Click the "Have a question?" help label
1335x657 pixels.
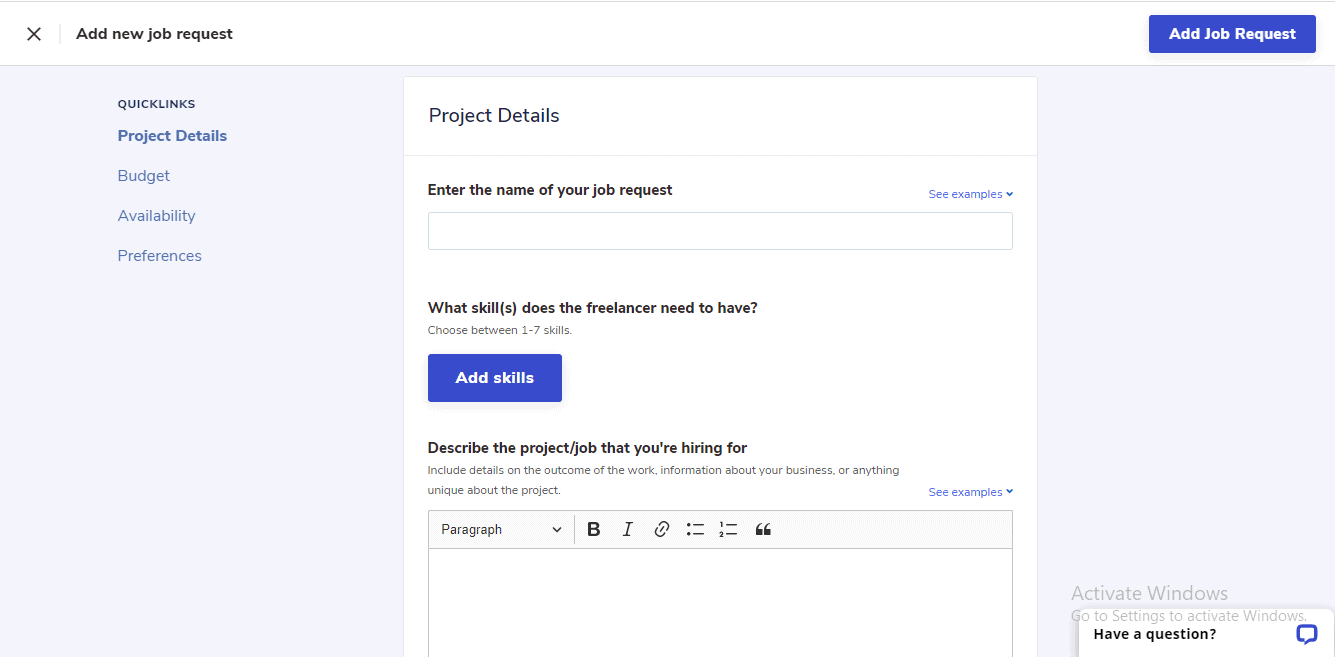(1154, 634)
